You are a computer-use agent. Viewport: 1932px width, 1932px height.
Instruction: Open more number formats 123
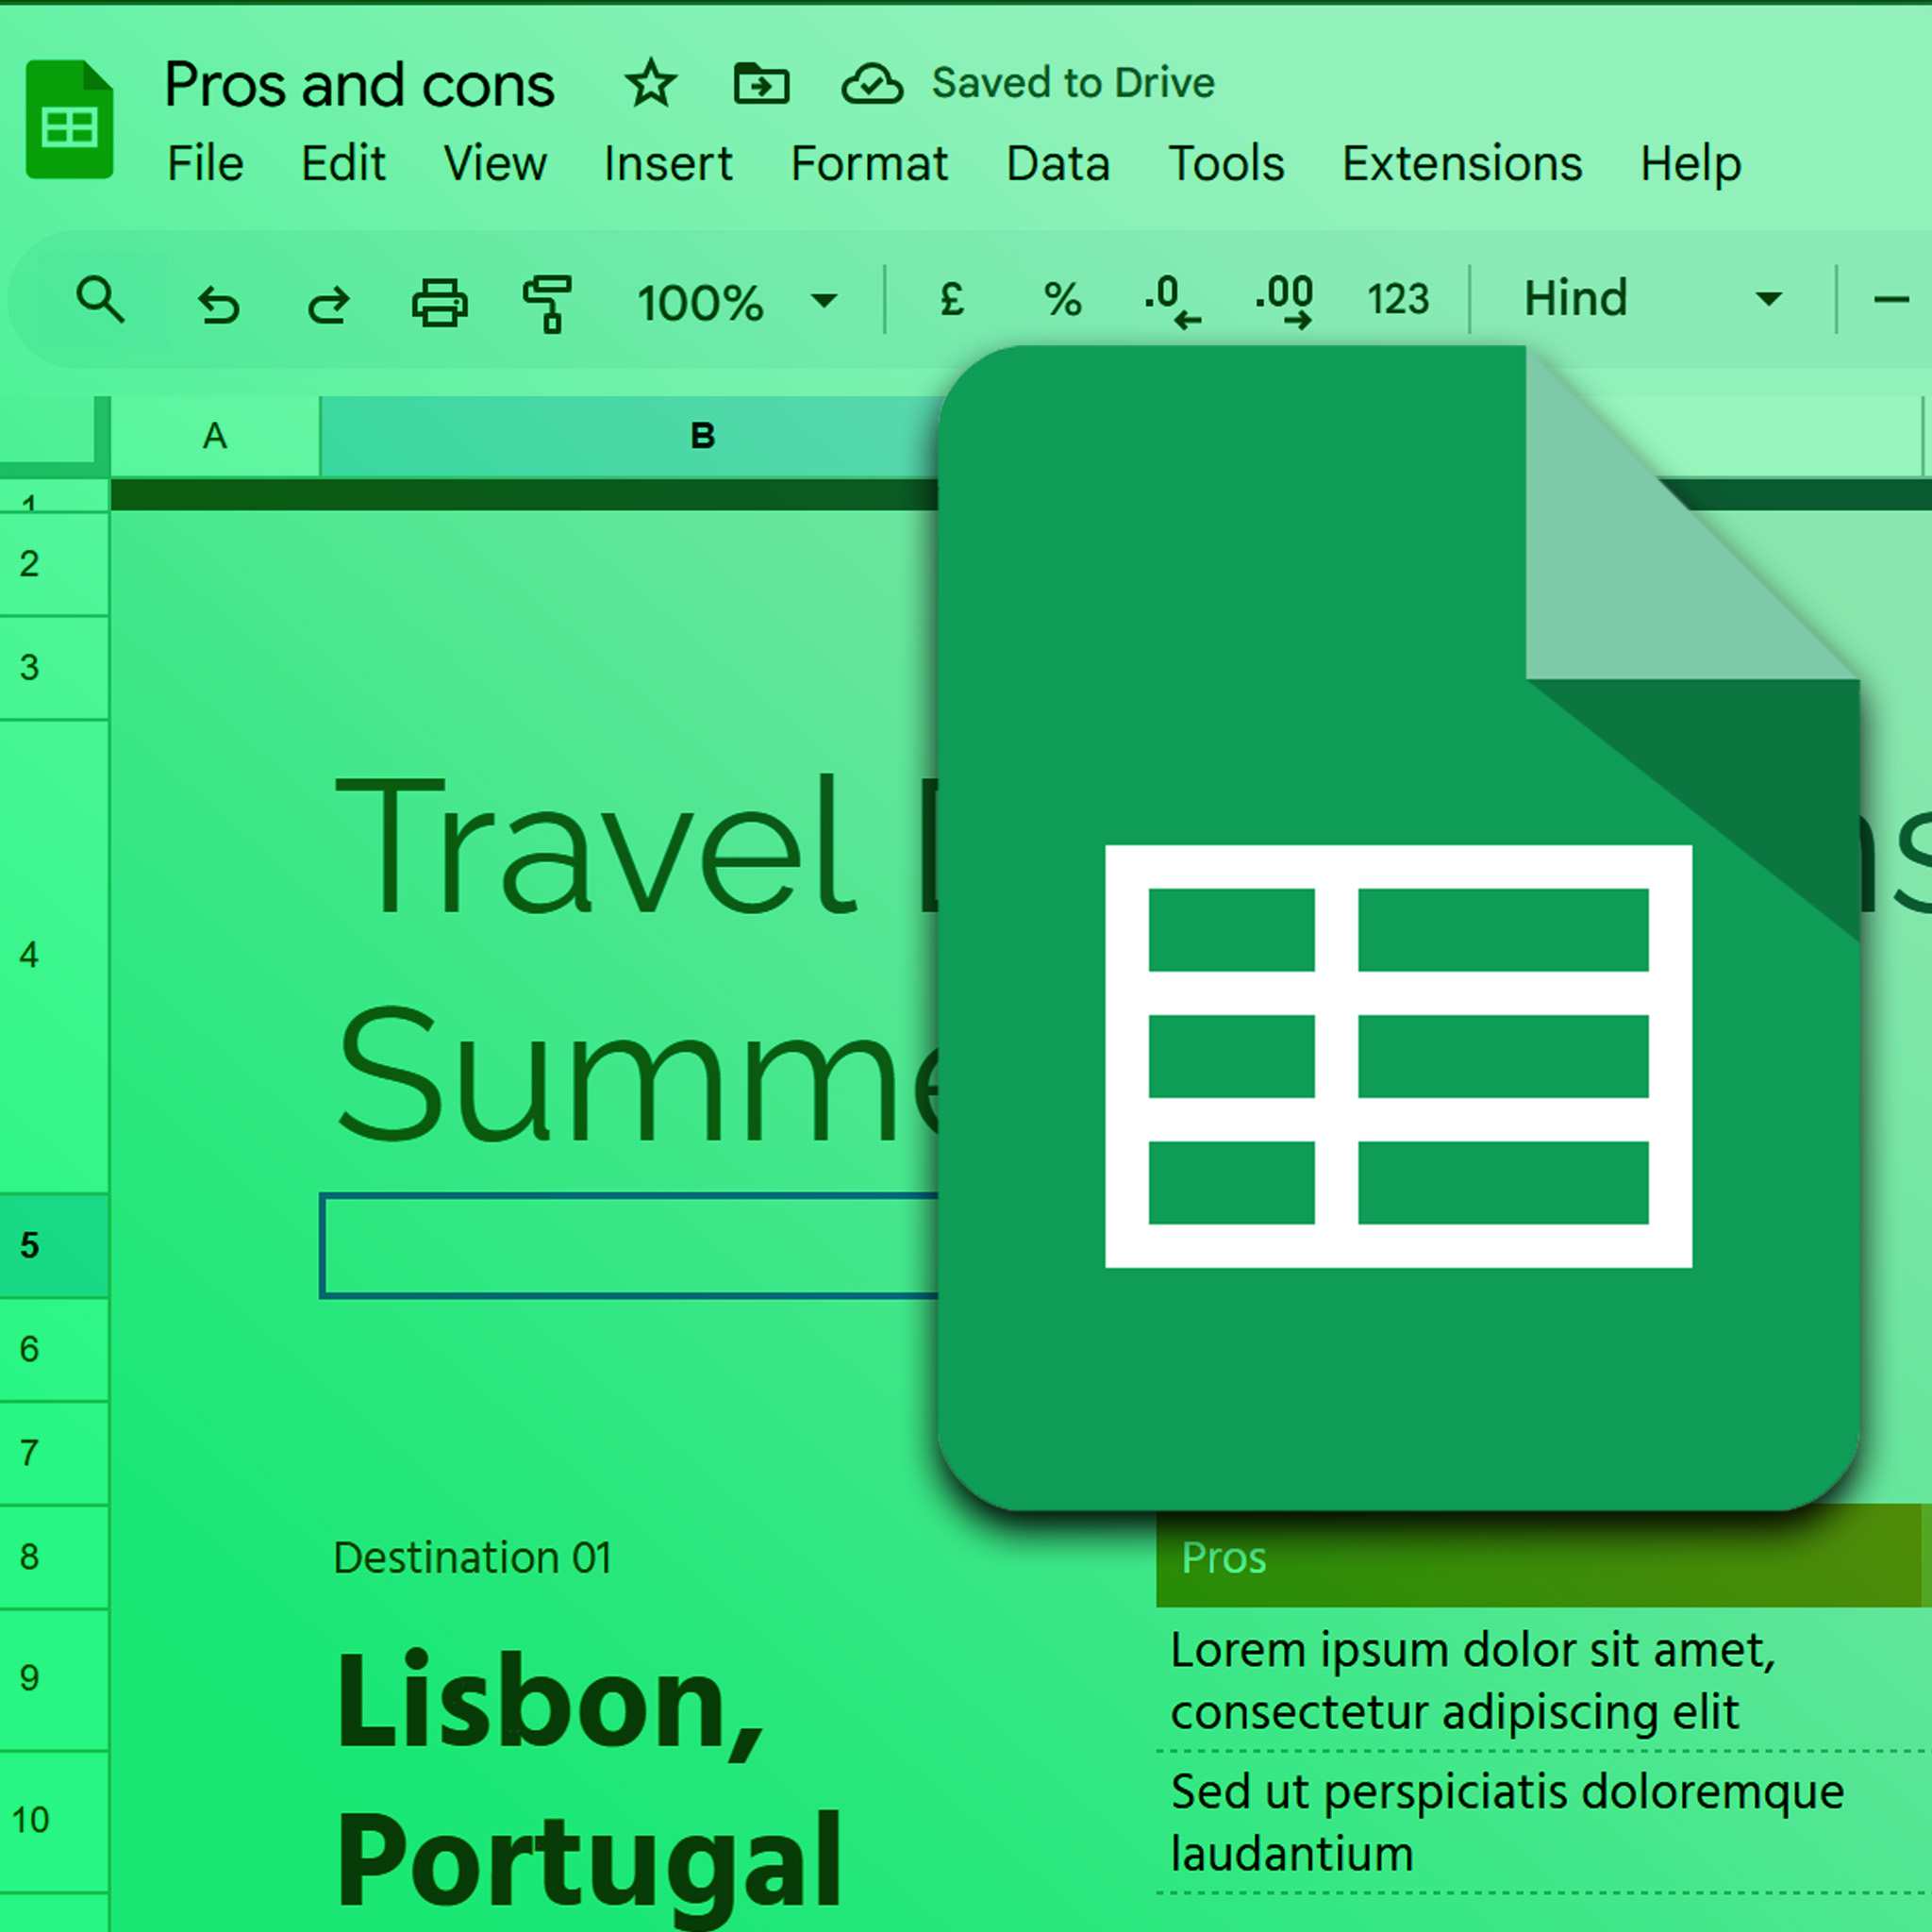pyautogui.click(x=1398, y=299)
